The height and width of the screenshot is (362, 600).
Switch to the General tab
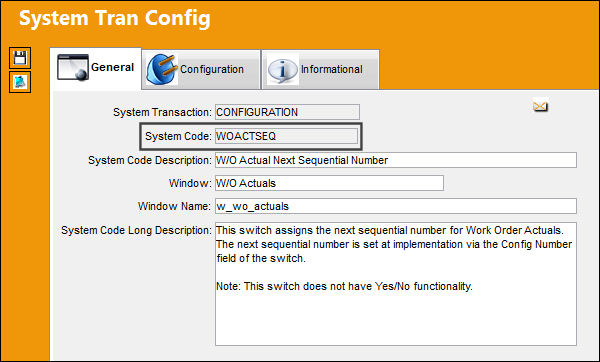tap(96, 68)
